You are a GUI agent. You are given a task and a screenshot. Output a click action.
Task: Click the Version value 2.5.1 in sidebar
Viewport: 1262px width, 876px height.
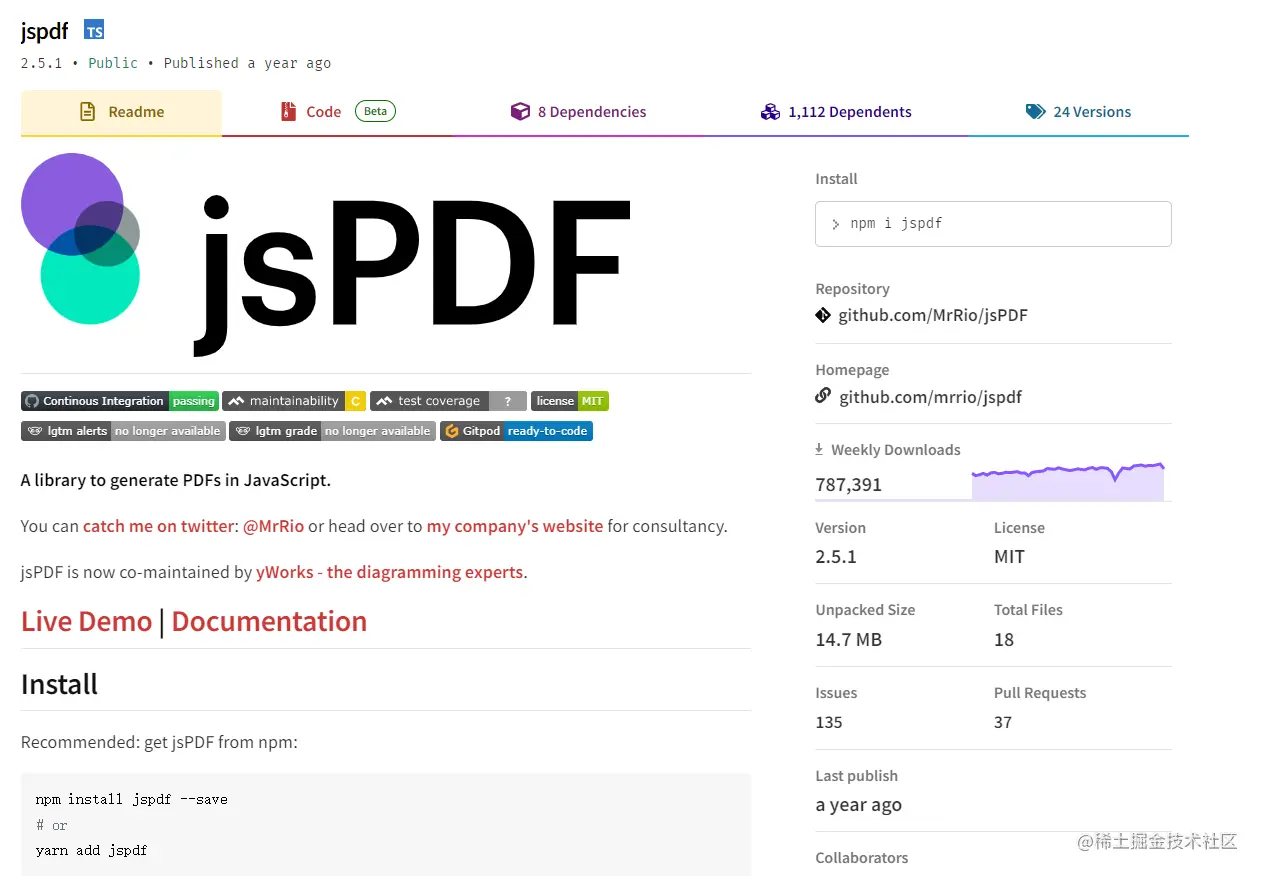(836, 557)
